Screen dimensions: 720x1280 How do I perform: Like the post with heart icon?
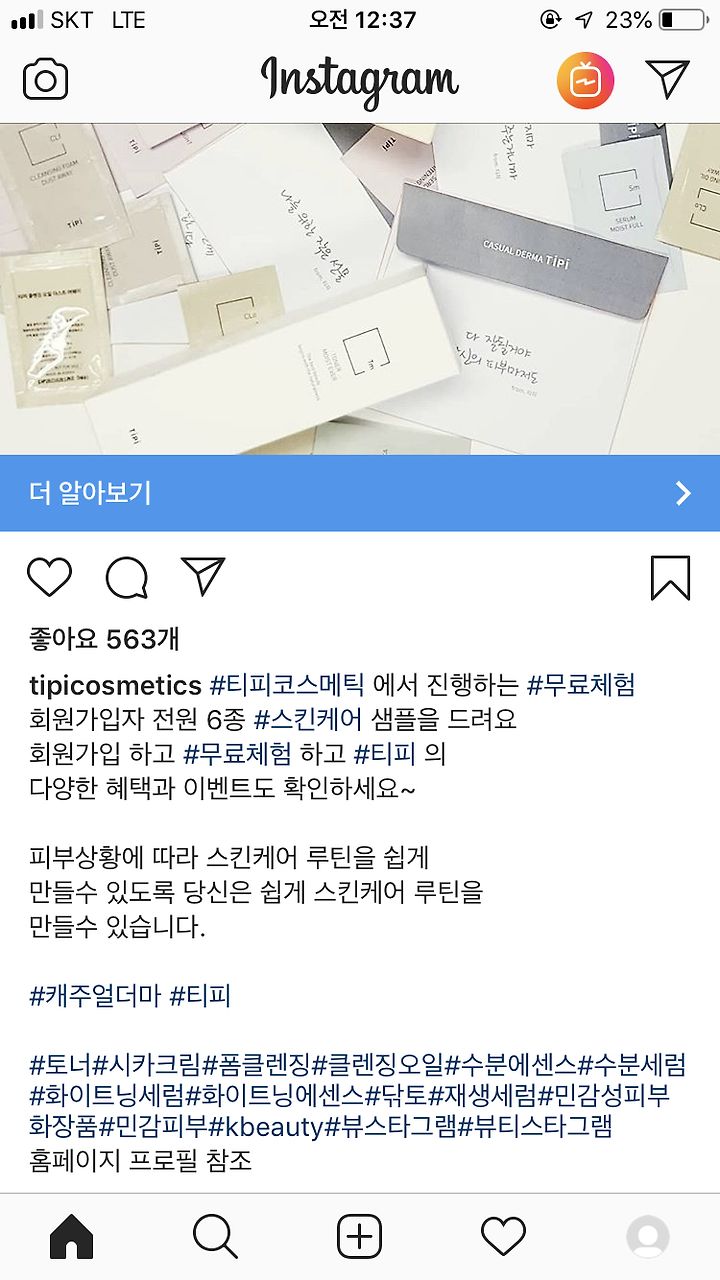pos(49,577)
